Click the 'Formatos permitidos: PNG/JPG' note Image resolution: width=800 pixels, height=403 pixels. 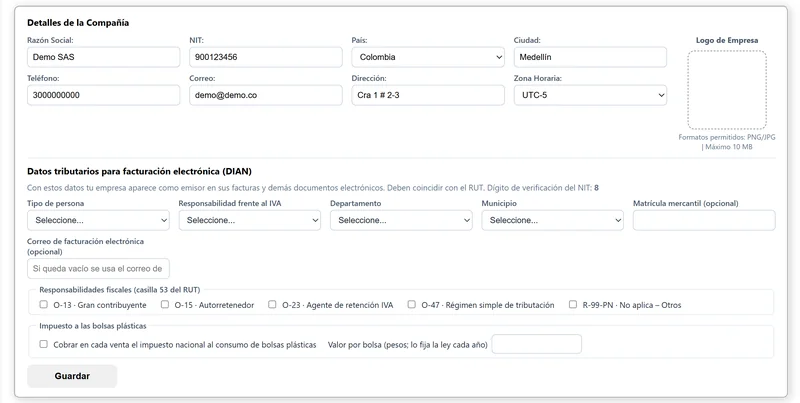pos(727,142)
